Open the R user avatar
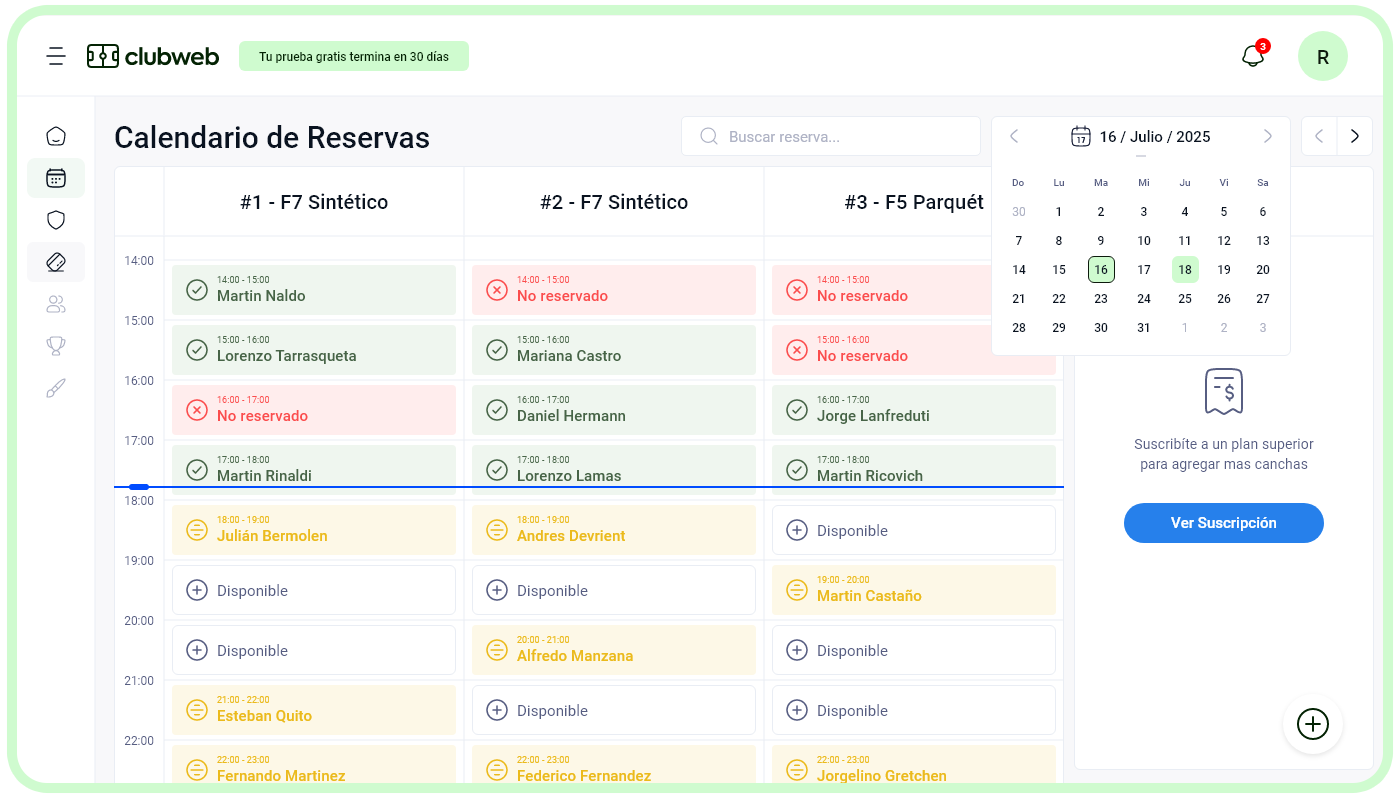1400x800 pixels. tap(1322, 57)
